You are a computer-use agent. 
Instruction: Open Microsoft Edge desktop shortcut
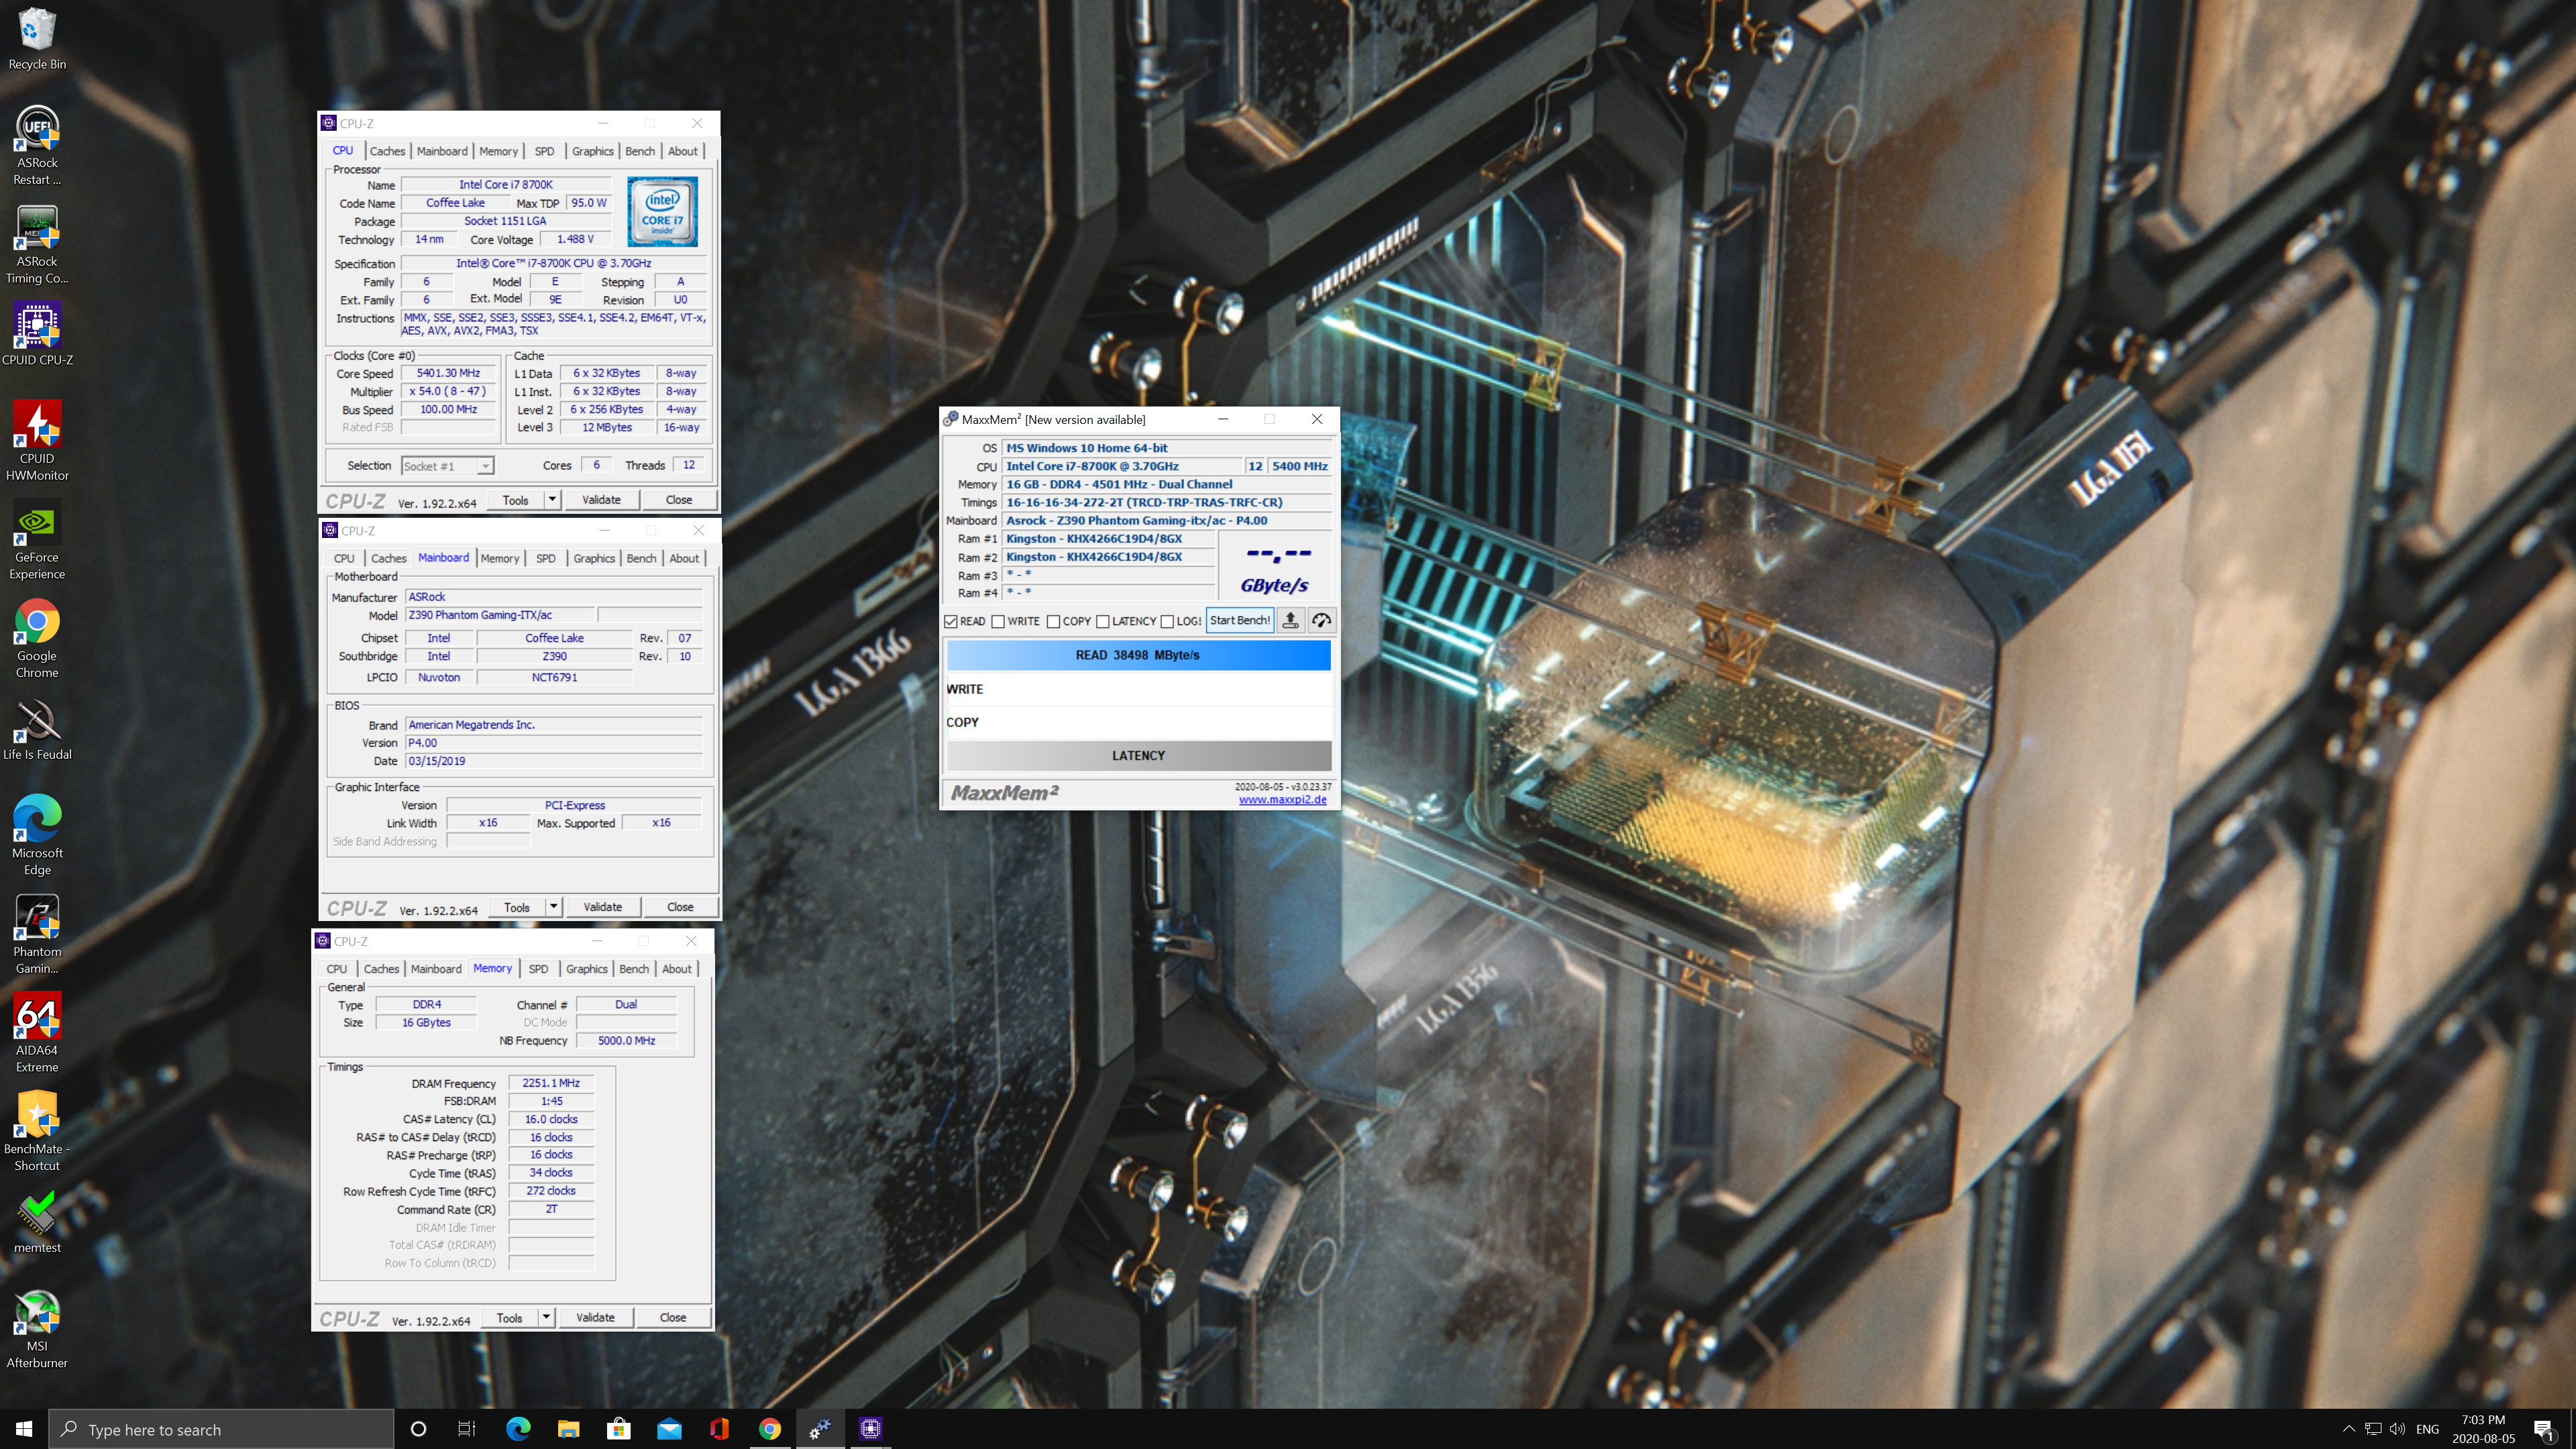pyautogui.click(x=36, y=836)
